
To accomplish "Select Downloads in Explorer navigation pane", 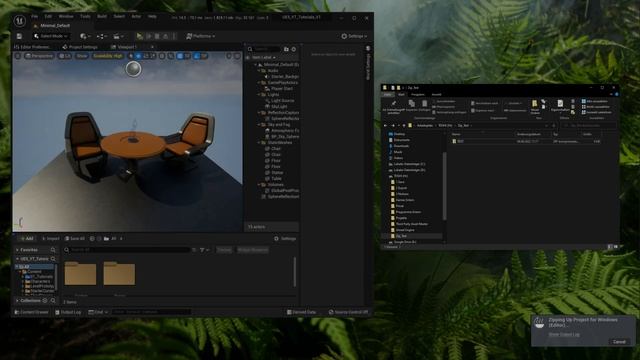I will [x=401, y=146].
